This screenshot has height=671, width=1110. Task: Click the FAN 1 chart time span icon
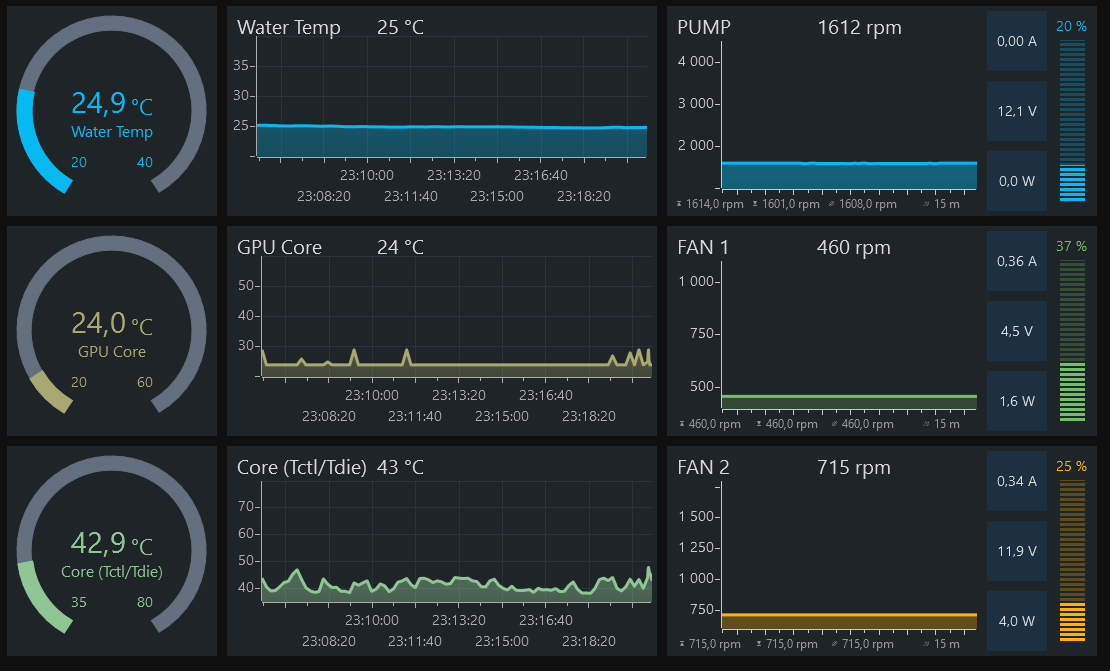pos(924,424)
